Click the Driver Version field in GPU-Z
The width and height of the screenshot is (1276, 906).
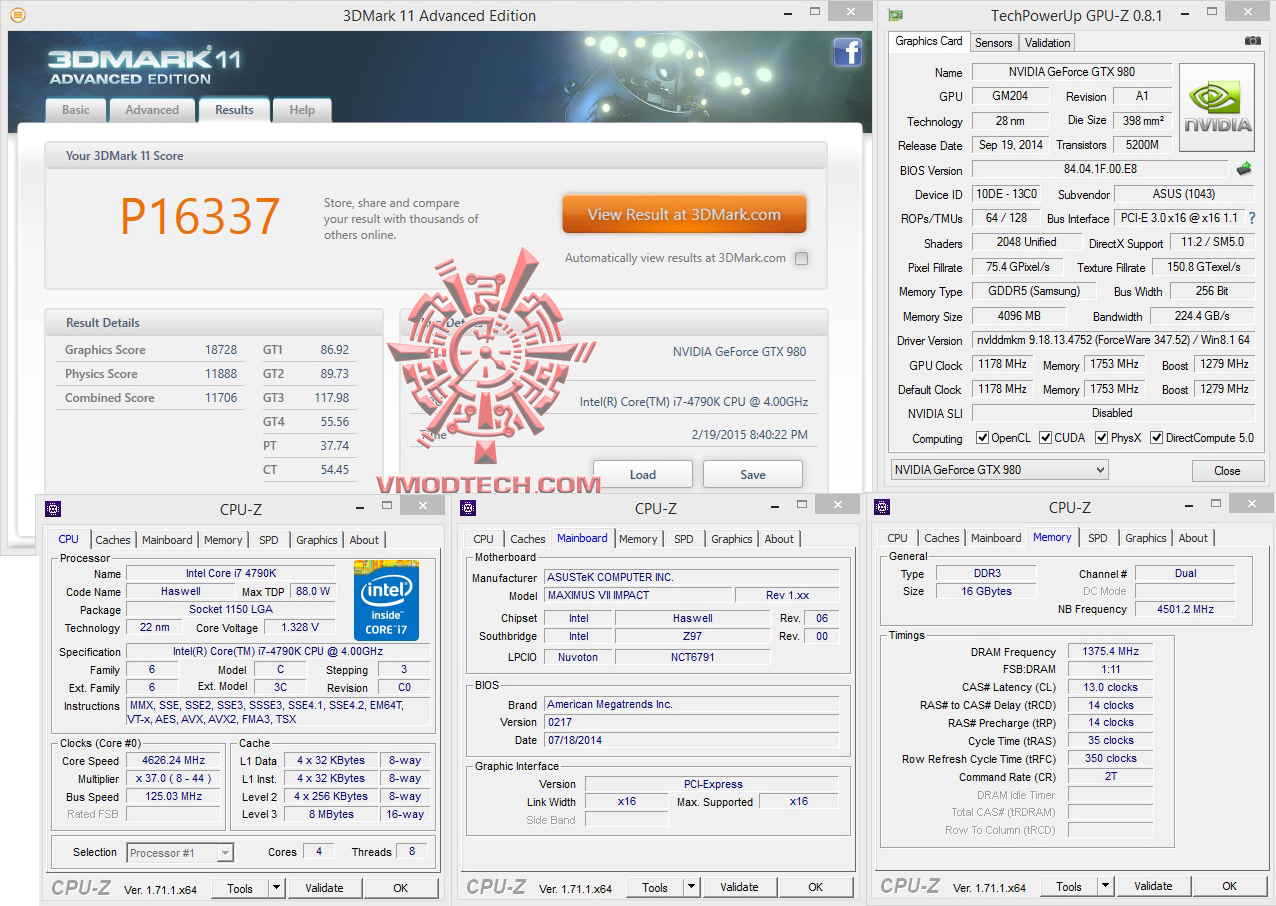[1114, 341]
